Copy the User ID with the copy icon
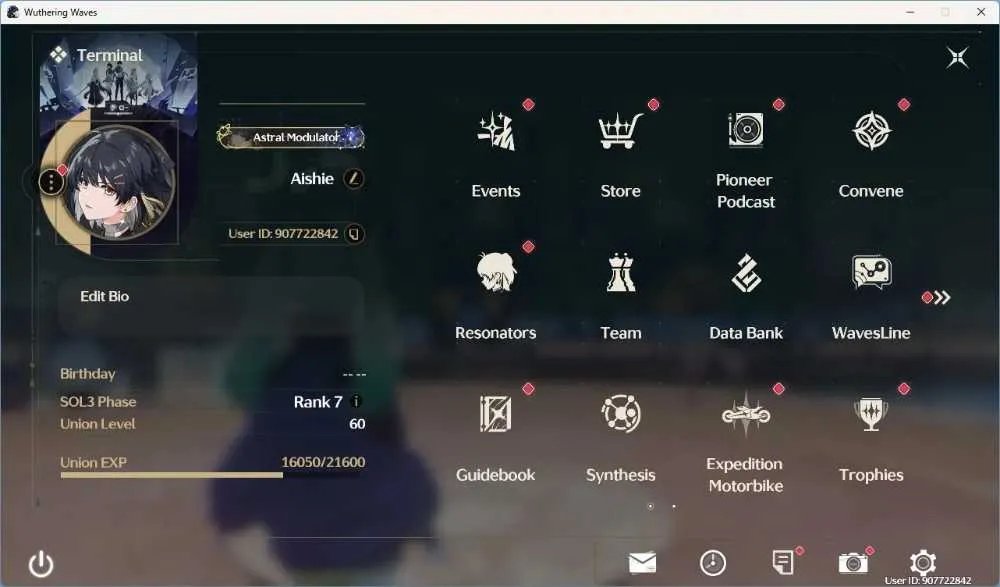This screenshot has width=1000, height=587. pos(354,234)
